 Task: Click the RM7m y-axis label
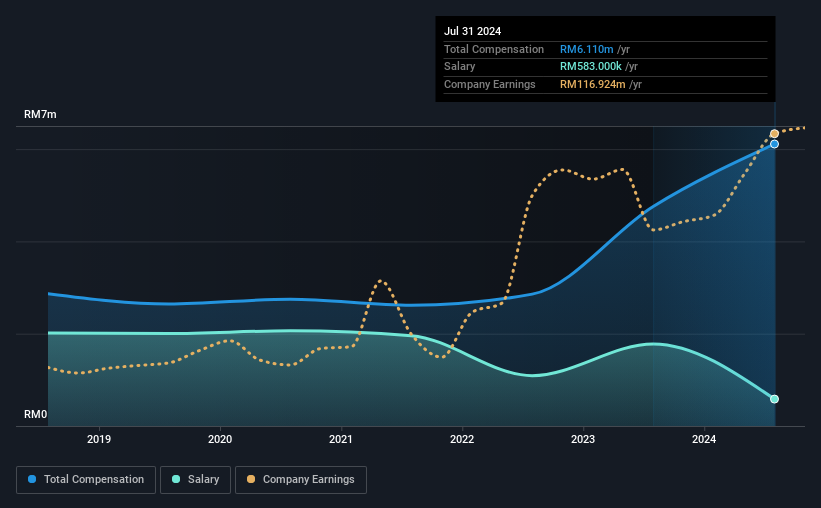coord(40,114)
